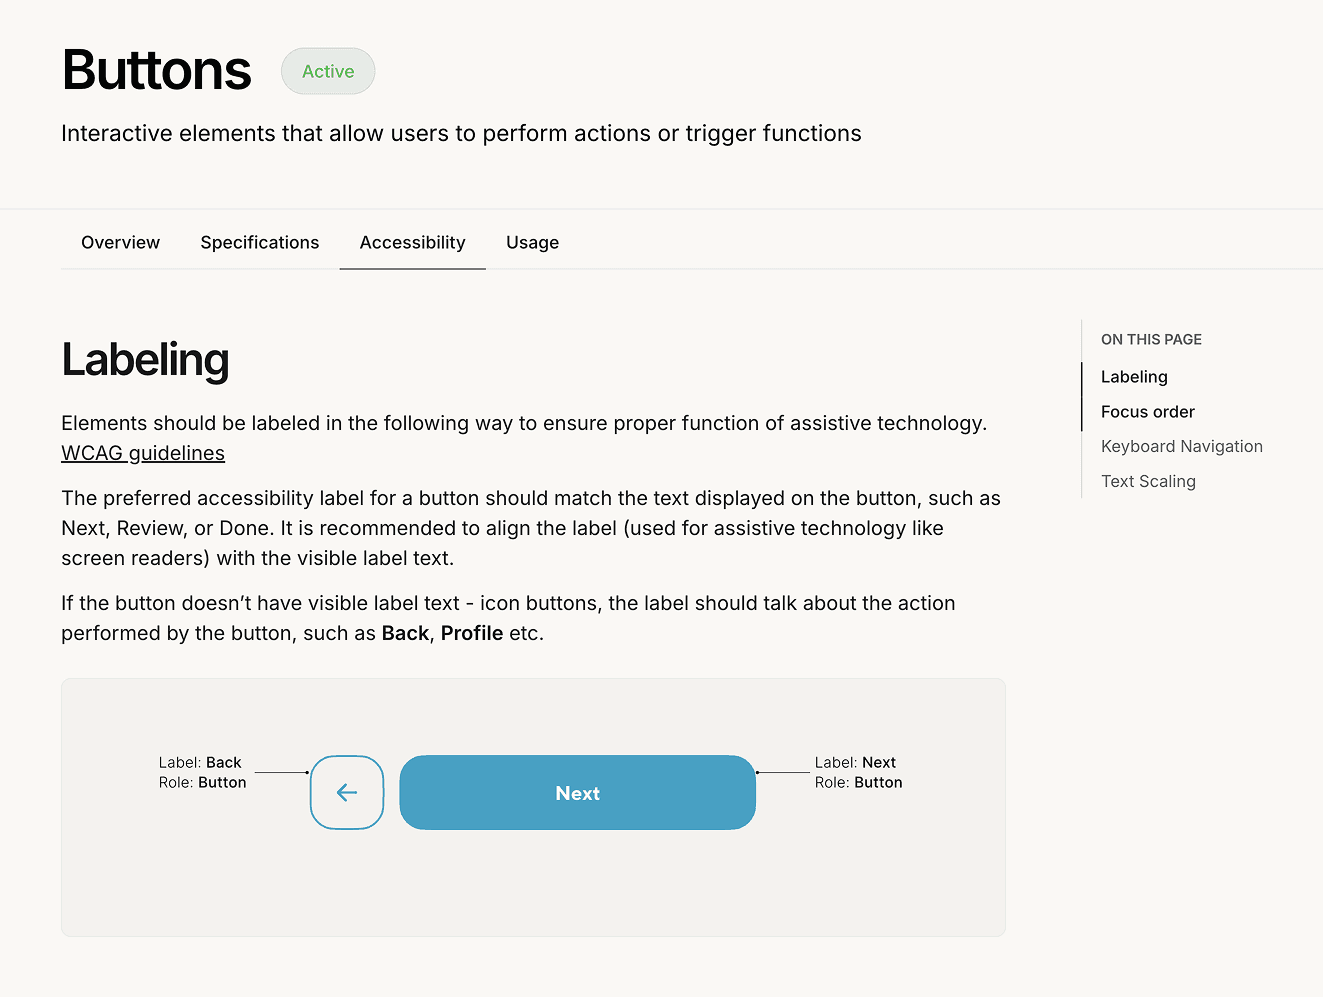Jump to Focus order section

click(x=1148, y=412)
